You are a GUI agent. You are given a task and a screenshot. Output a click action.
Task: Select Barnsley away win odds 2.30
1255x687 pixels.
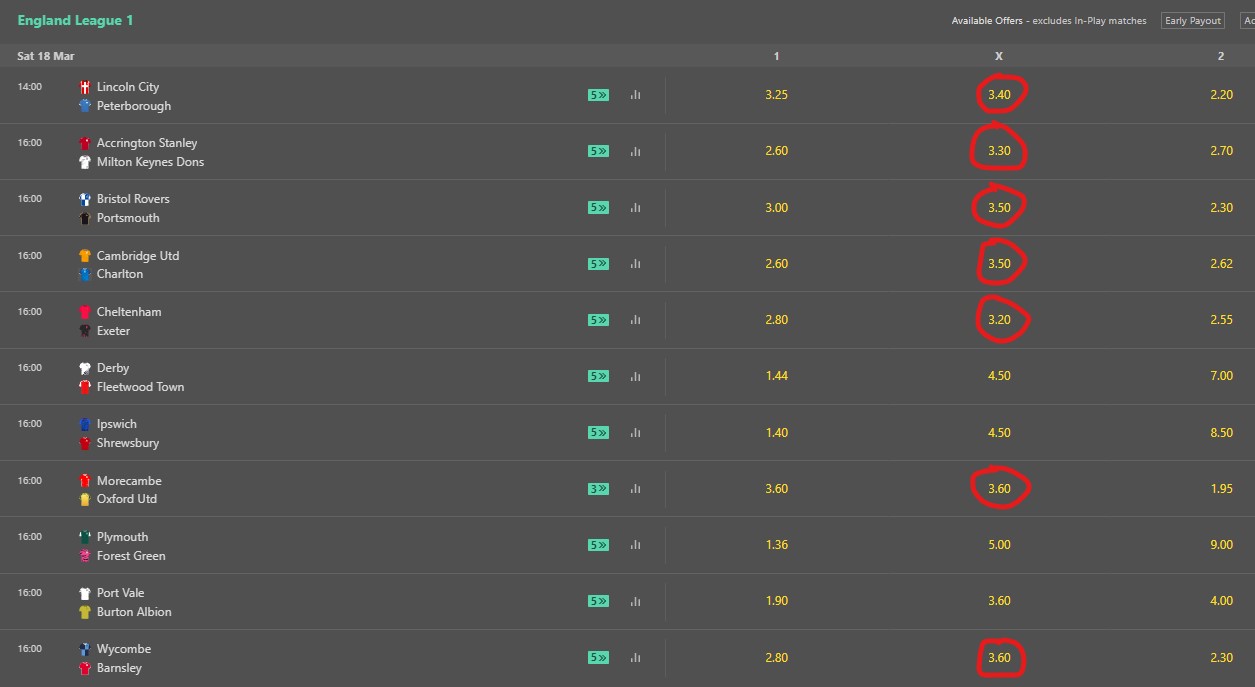coord(1220,658)
